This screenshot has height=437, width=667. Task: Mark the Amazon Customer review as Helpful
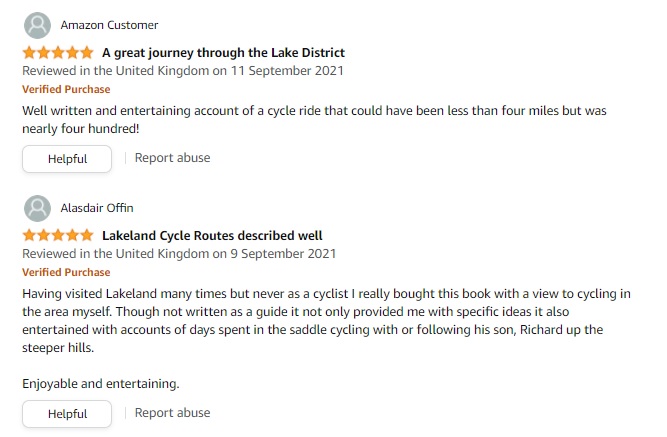click(x=67, y=159)
